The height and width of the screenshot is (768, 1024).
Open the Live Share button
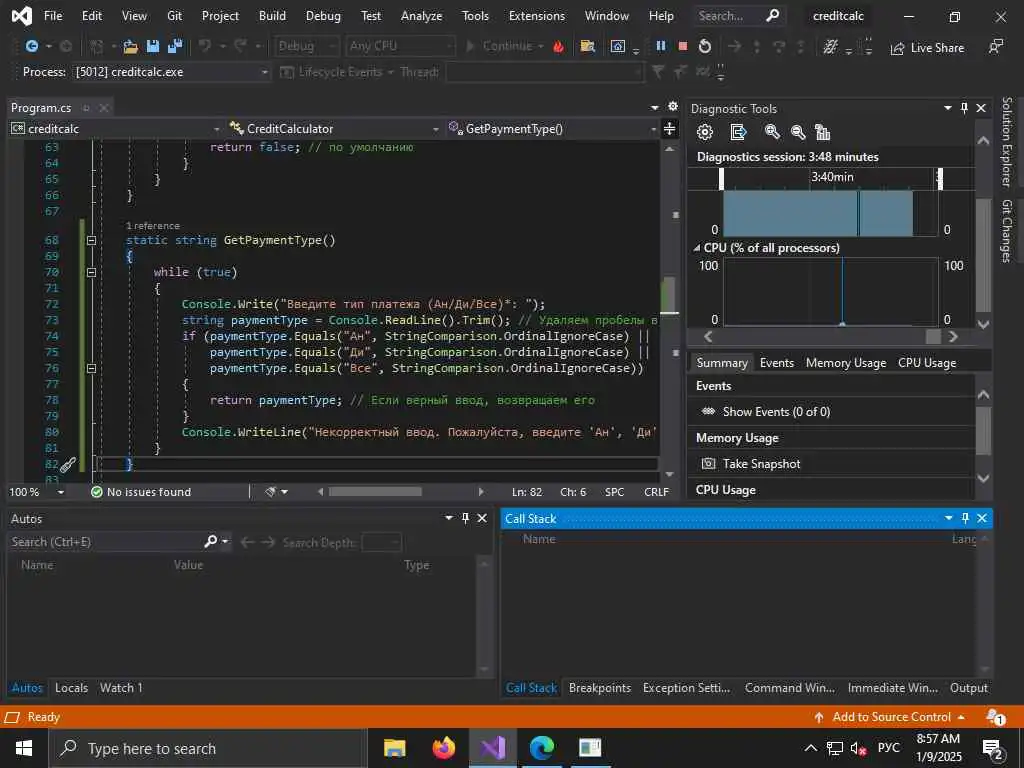click(x=927, y=48)
